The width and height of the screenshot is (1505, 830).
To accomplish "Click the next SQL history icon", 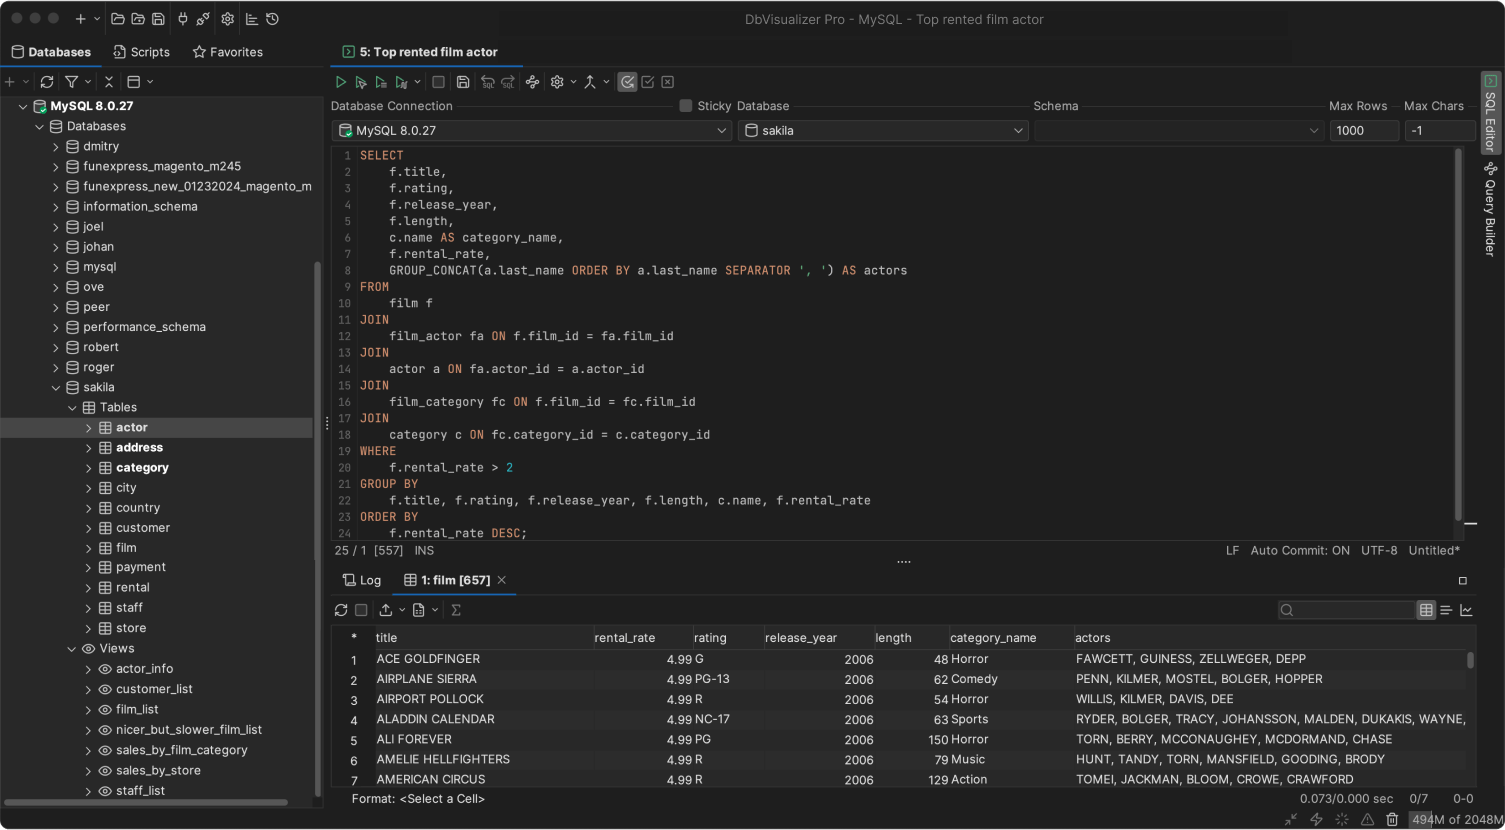I will [x=508, y=82].
